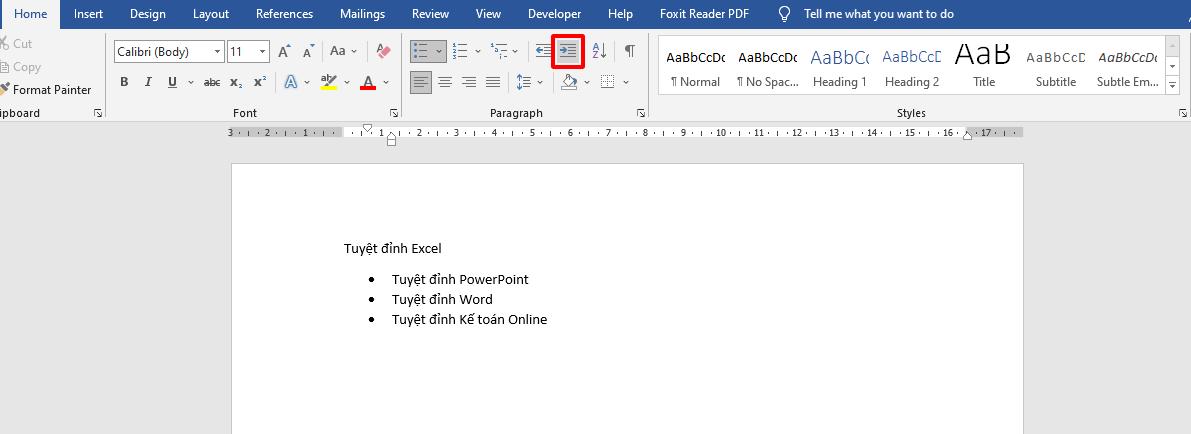Click the Copy command
The height and width of the screenshot is (434, 1191).
pos(21,67)
